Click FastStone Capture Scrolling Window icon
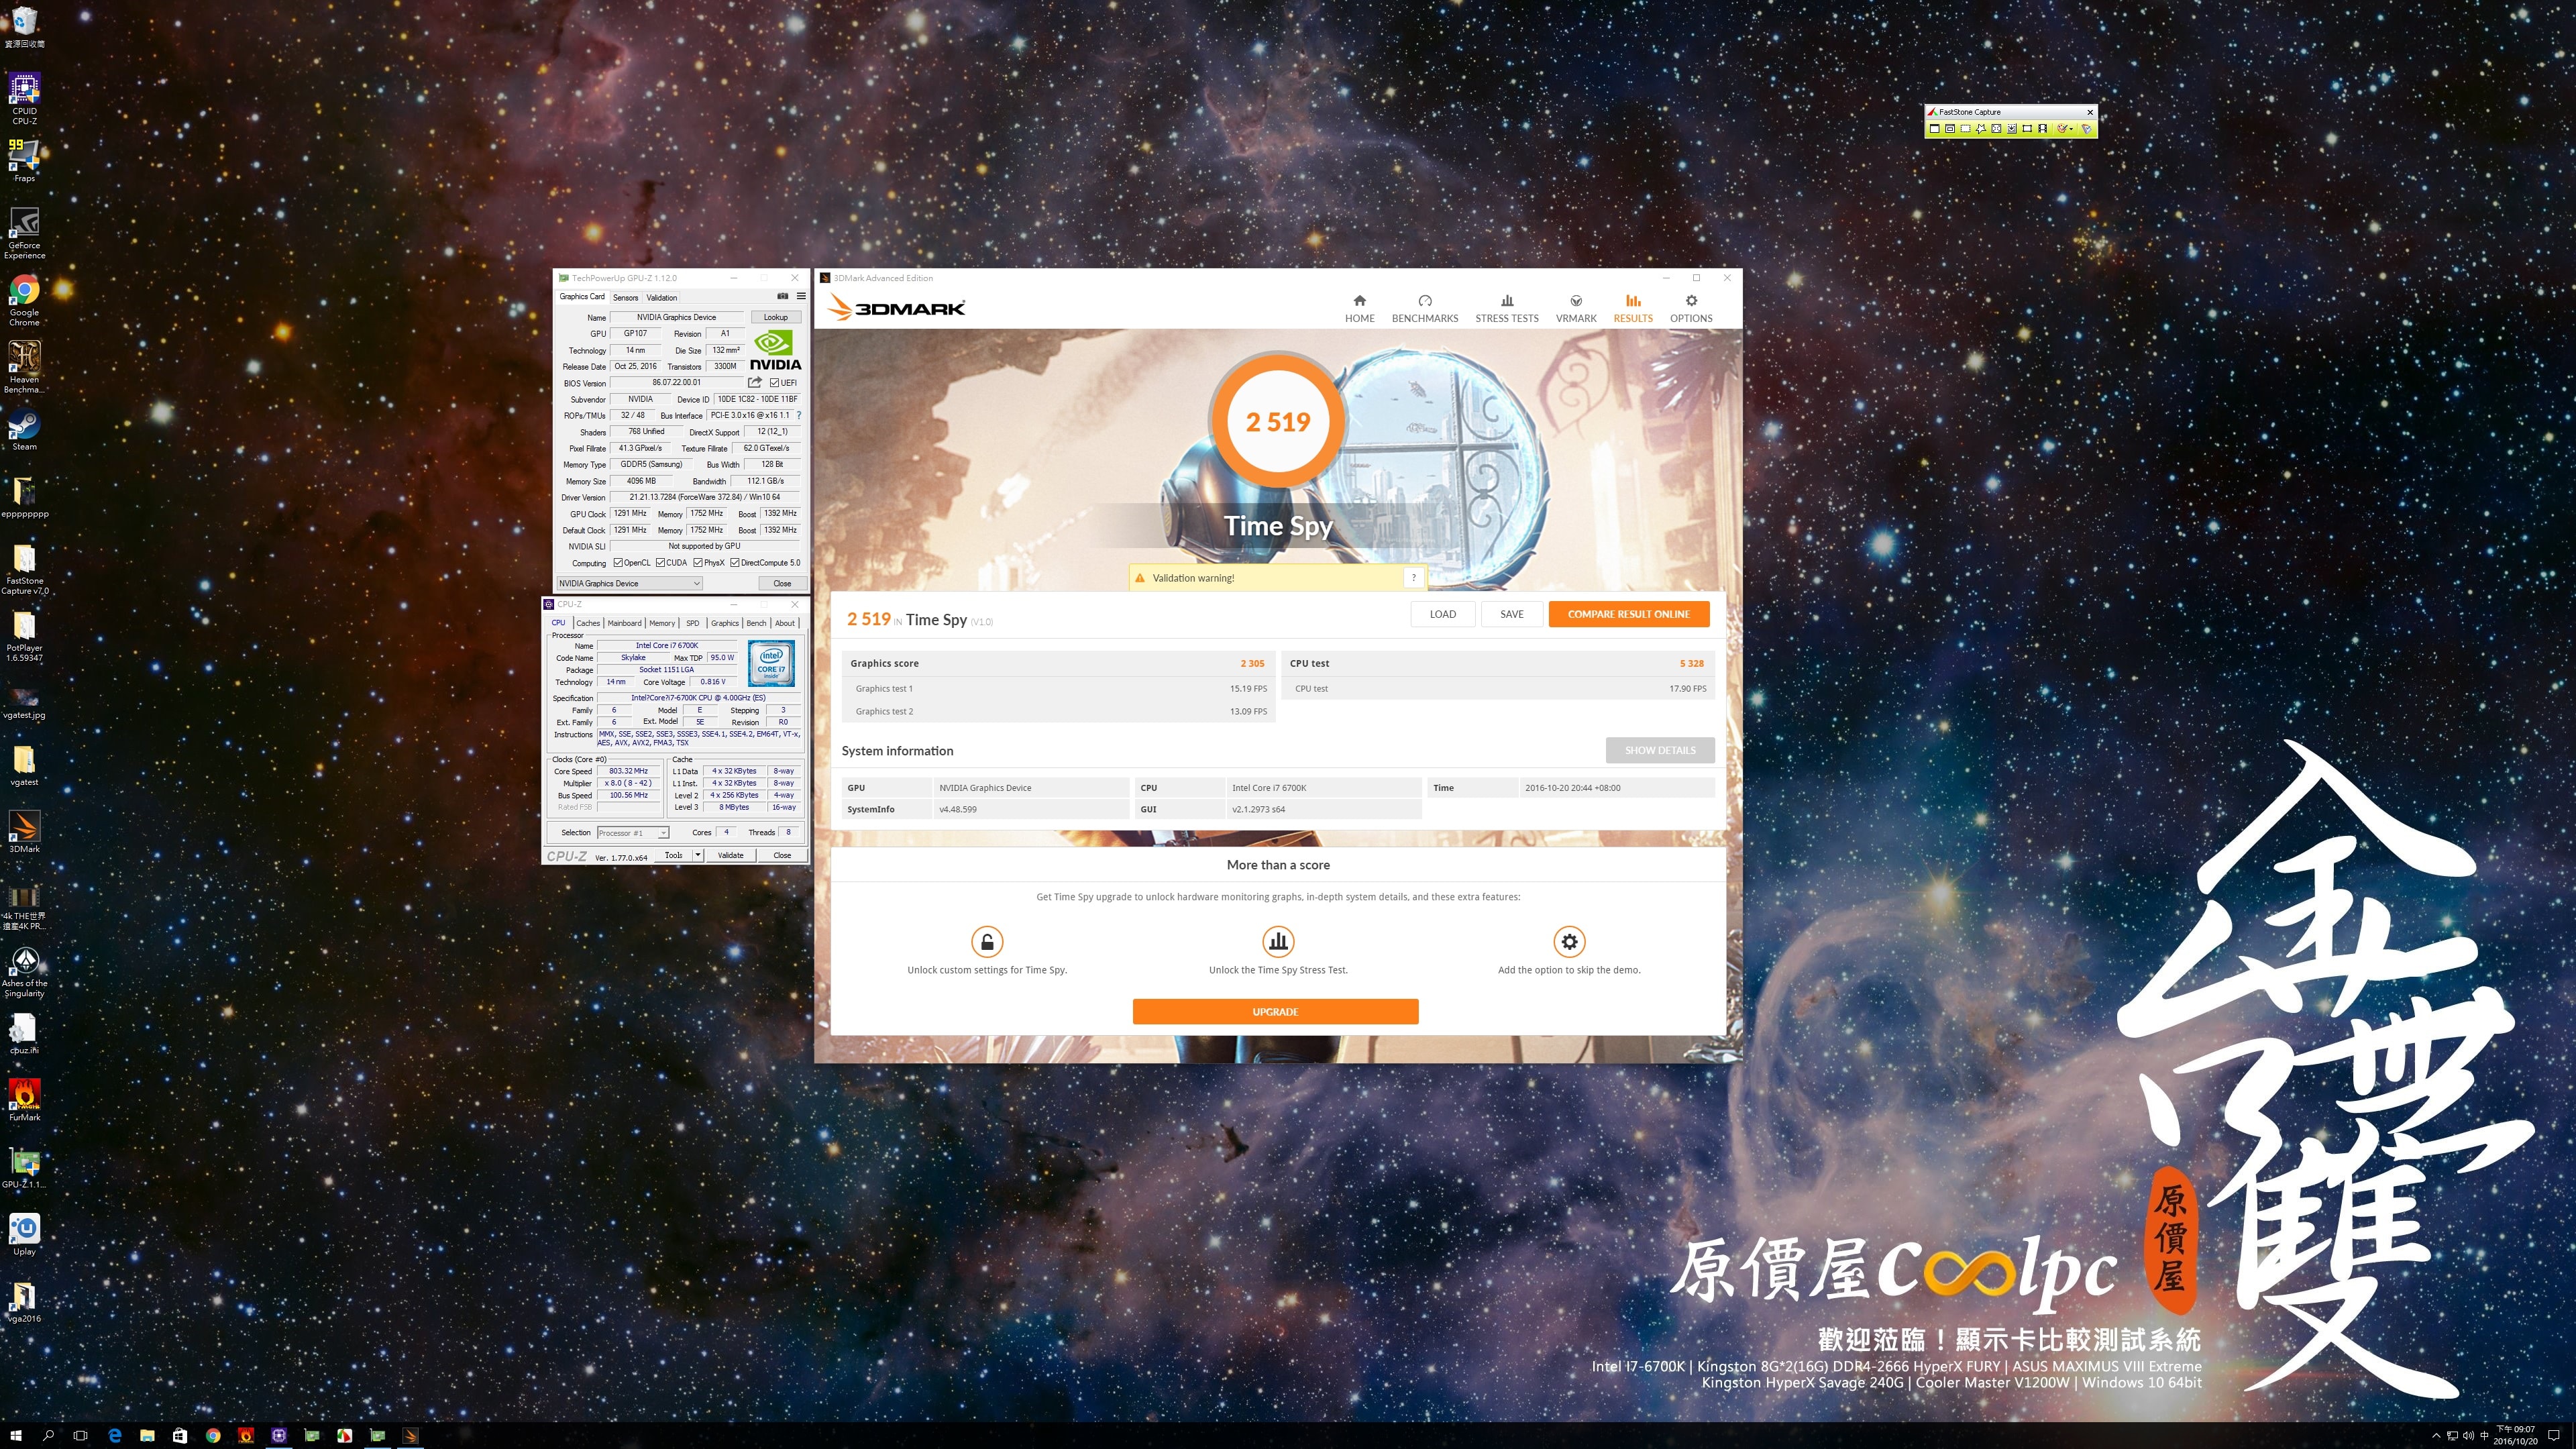The width and height of the screenshot is (2576, 1449). [x=2012, y=129]
